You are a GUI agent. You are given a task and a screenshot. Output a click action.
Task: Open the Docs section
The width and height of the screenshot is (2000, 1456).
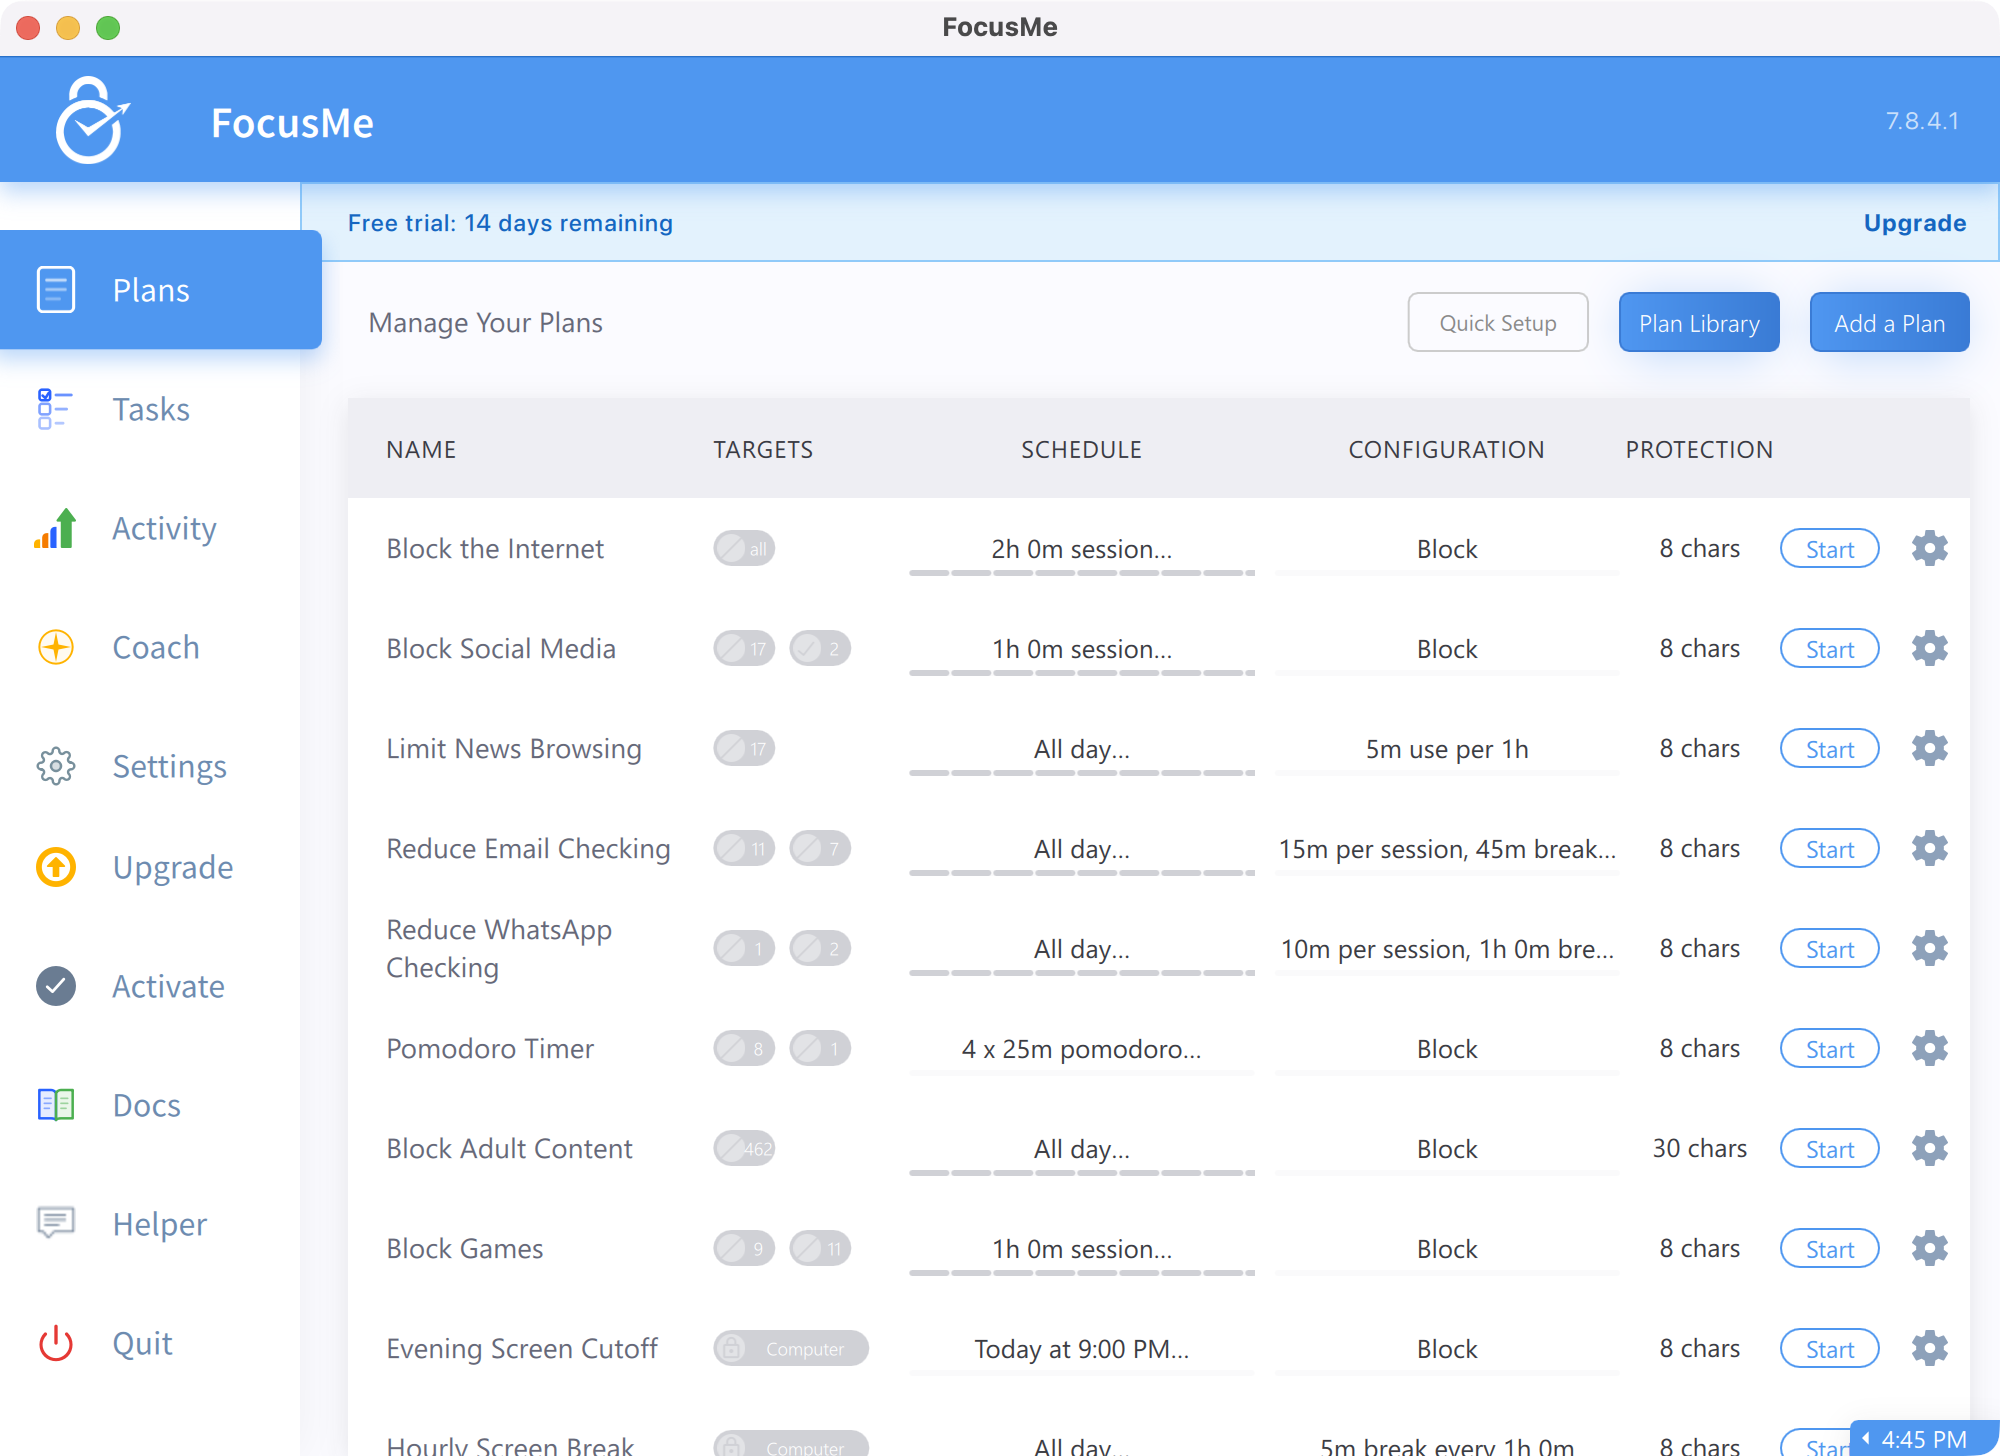coord(150,1105)
